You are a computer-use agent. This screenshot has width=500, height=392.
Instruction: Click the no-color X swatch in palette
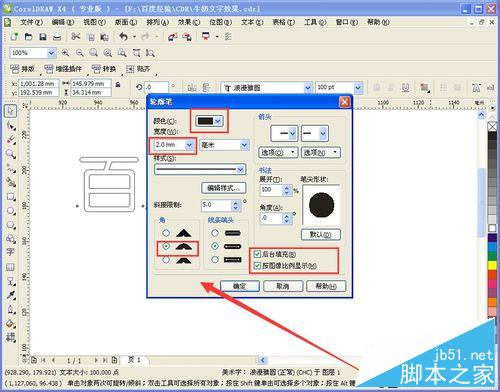[x=492, y=126]
